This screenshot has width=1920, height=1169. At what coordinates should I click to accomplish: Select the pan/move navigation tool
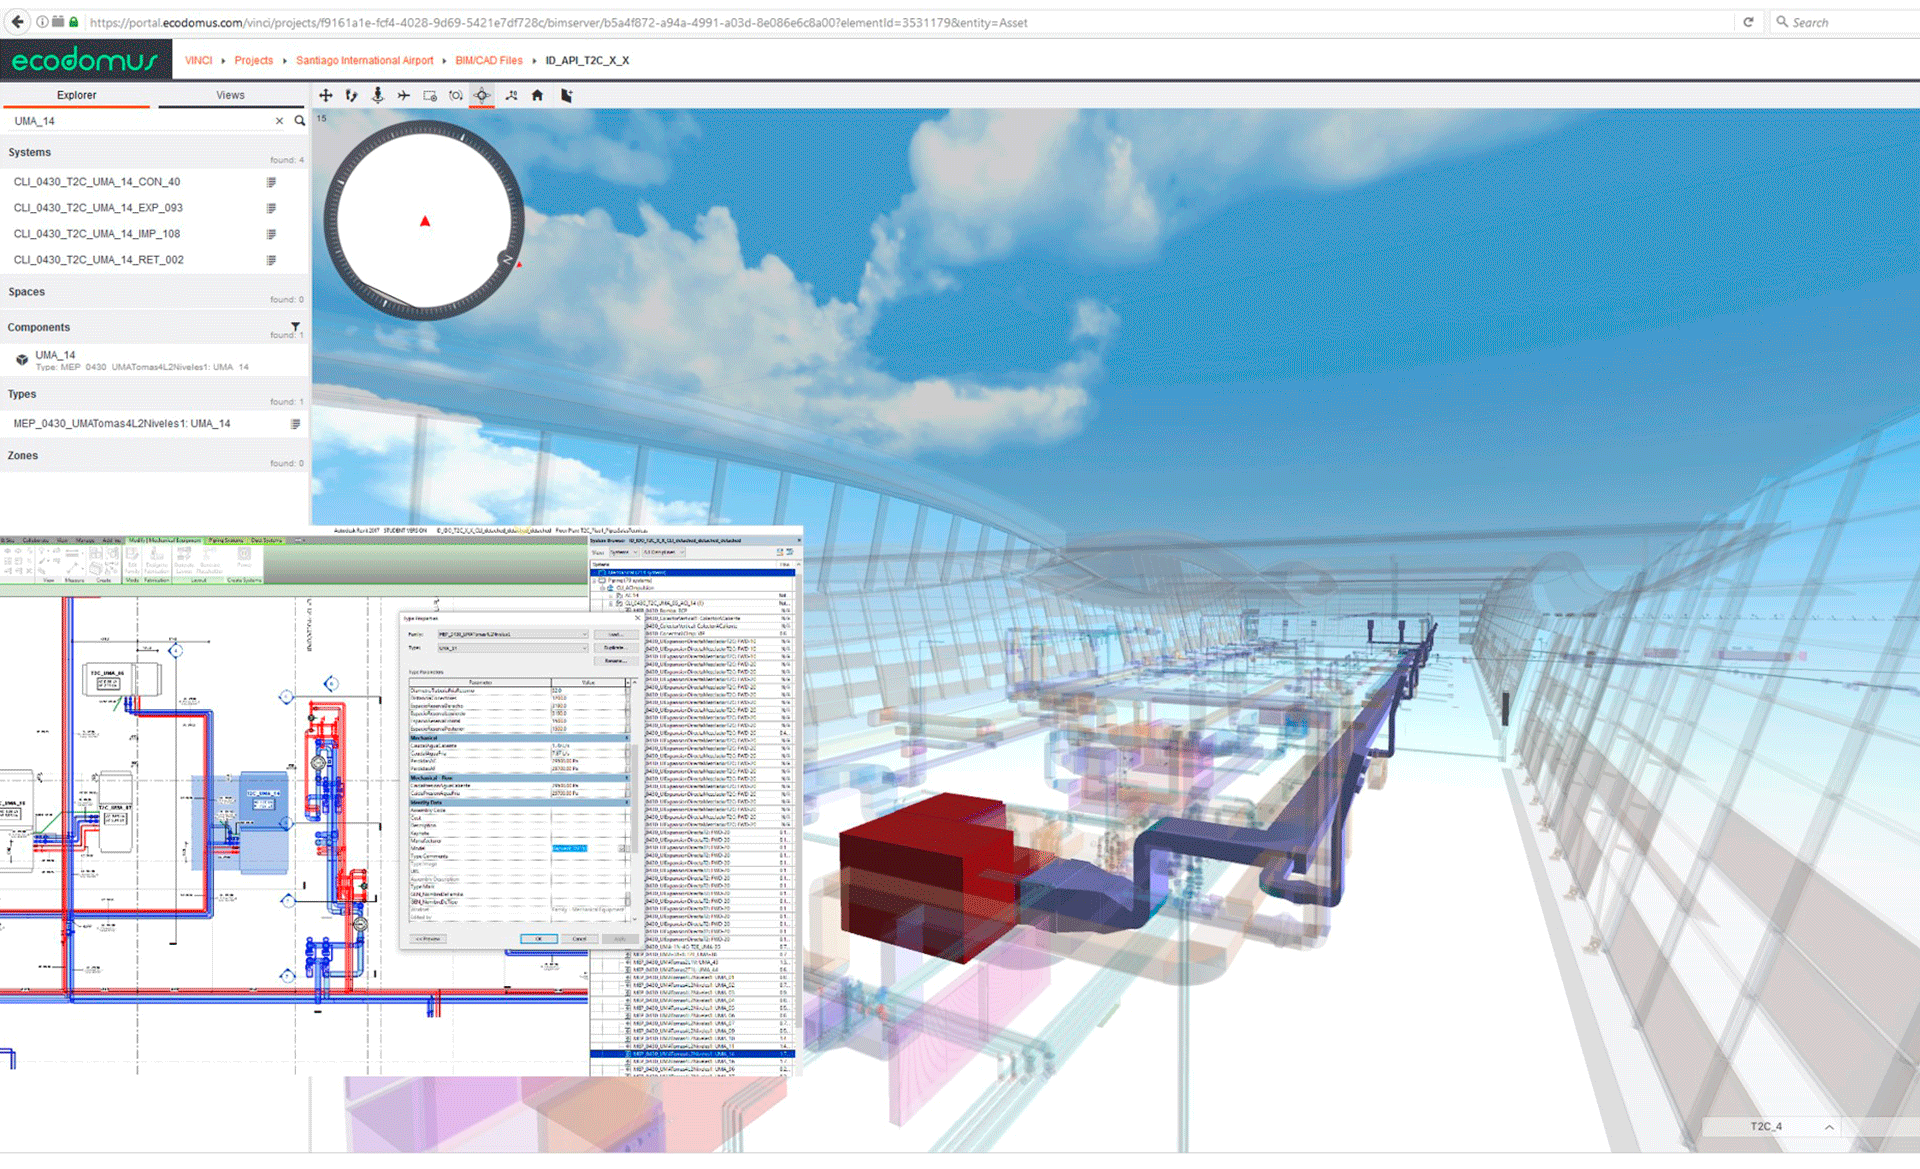pos(326,95)
